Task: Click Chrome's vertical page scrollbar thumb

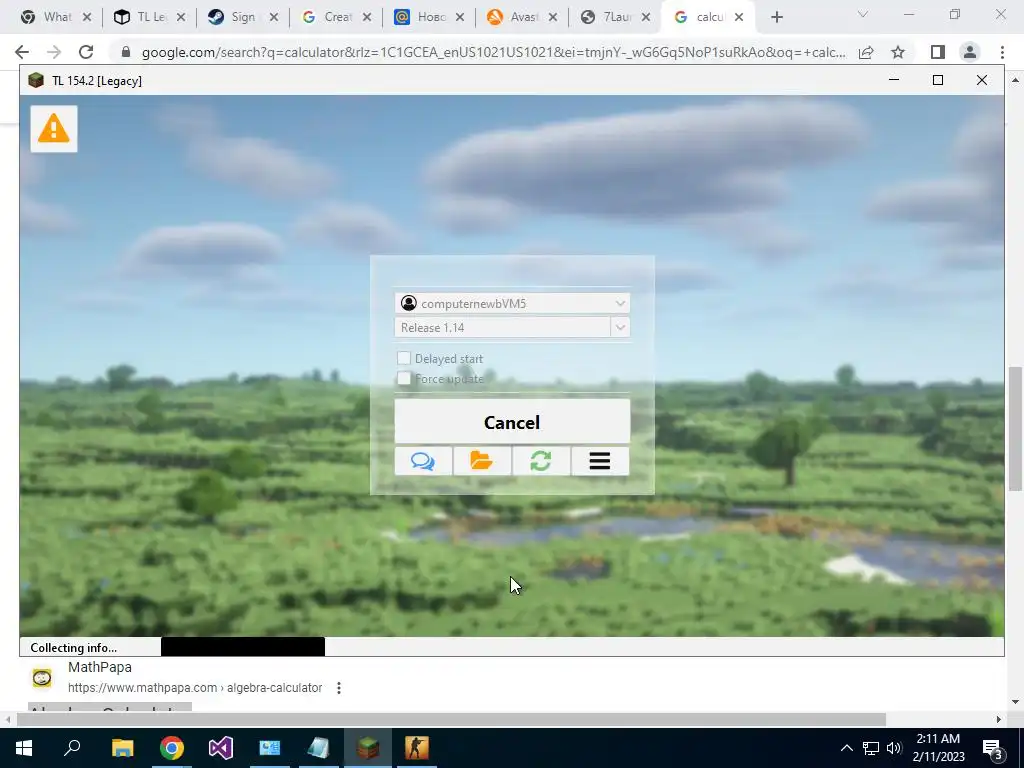Action: pos(1015,428)
